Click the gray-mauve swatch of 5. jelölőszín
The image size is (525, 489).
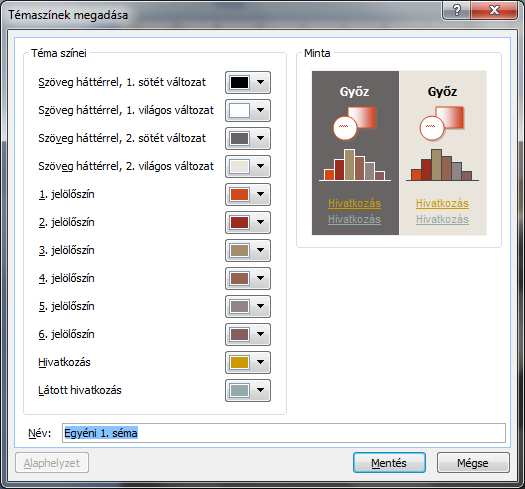239,306
